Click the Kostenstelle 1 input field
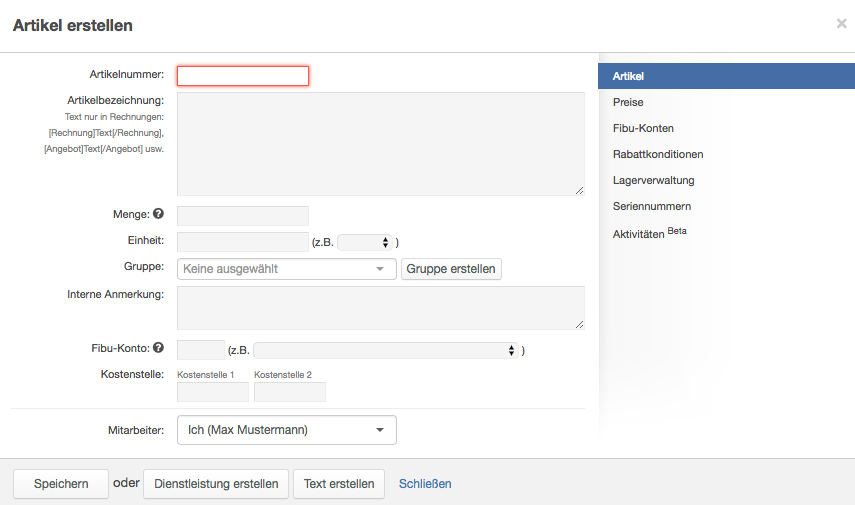Screen dimensions: 855x505 pyautogui.click(x=213, y=392)
